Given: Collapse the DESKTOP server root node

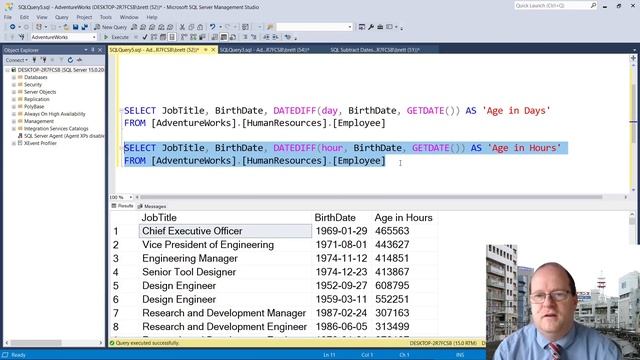Looking at the screenshot, I should 7,70.
